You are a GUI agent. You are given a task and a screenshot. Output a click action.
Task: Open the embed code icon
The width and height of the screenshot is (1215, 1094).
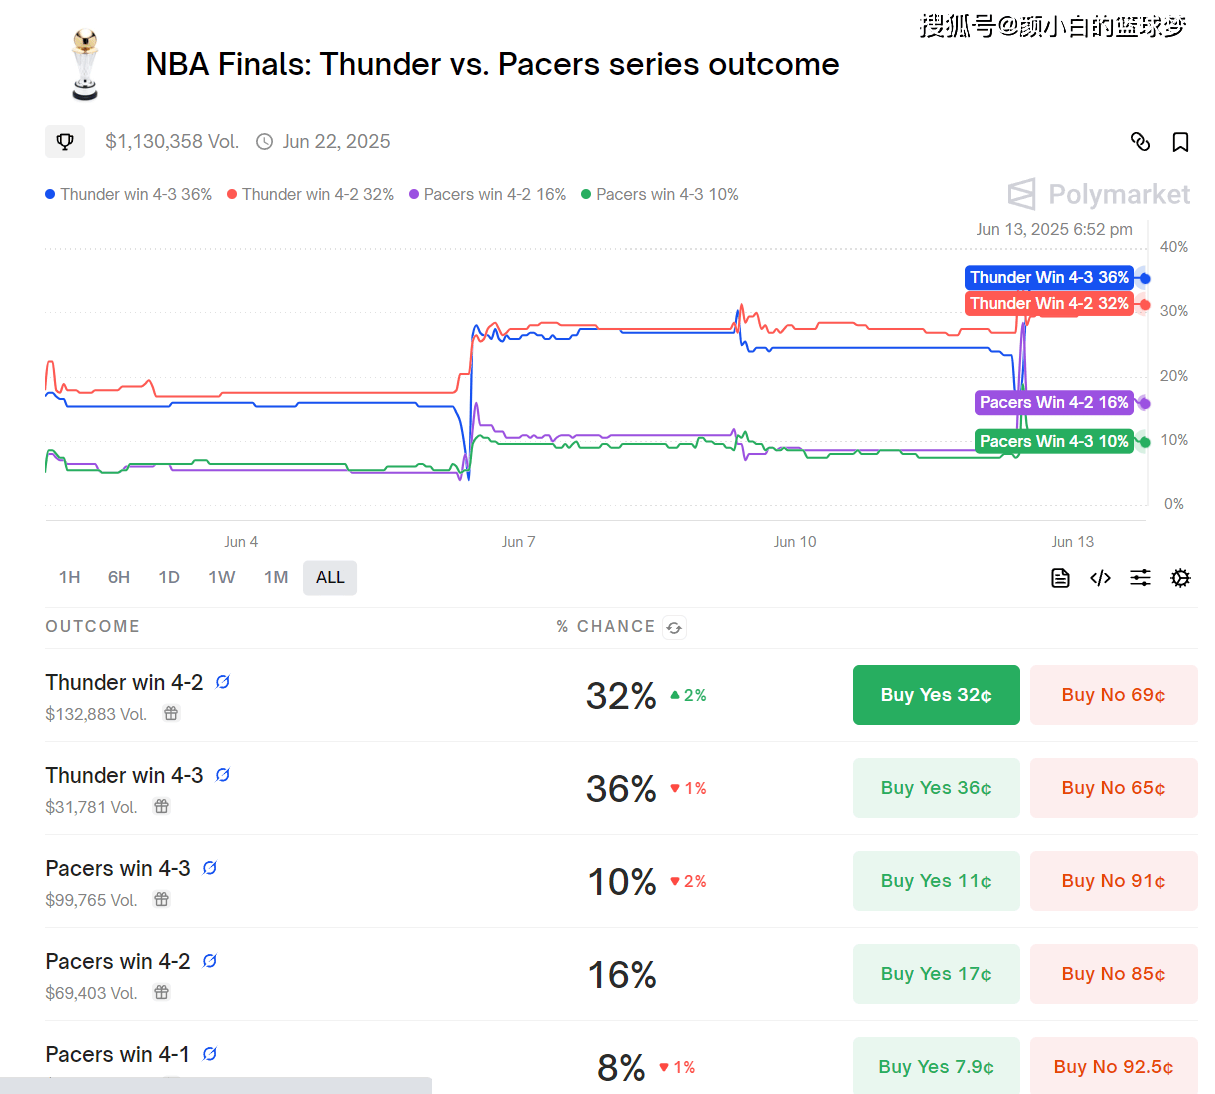point(1100,578)
